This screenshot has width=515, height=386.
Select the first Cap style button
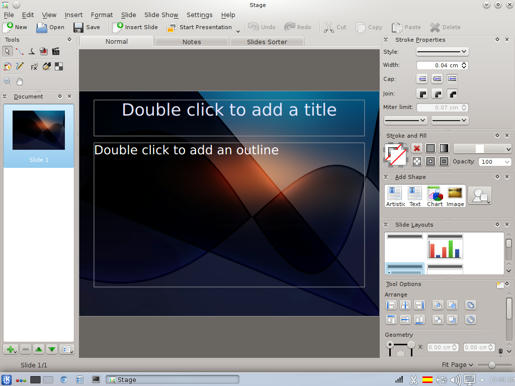tap(422, 79)
